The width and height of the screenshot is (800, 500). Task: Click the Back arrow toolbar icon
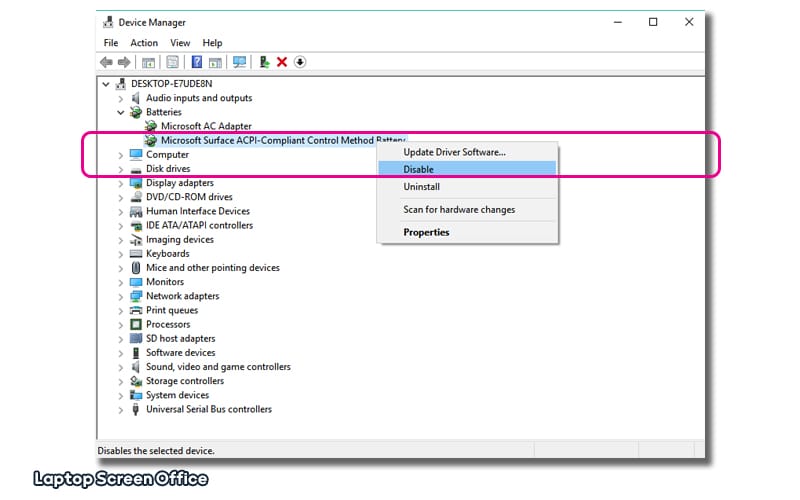pos(106,62)
